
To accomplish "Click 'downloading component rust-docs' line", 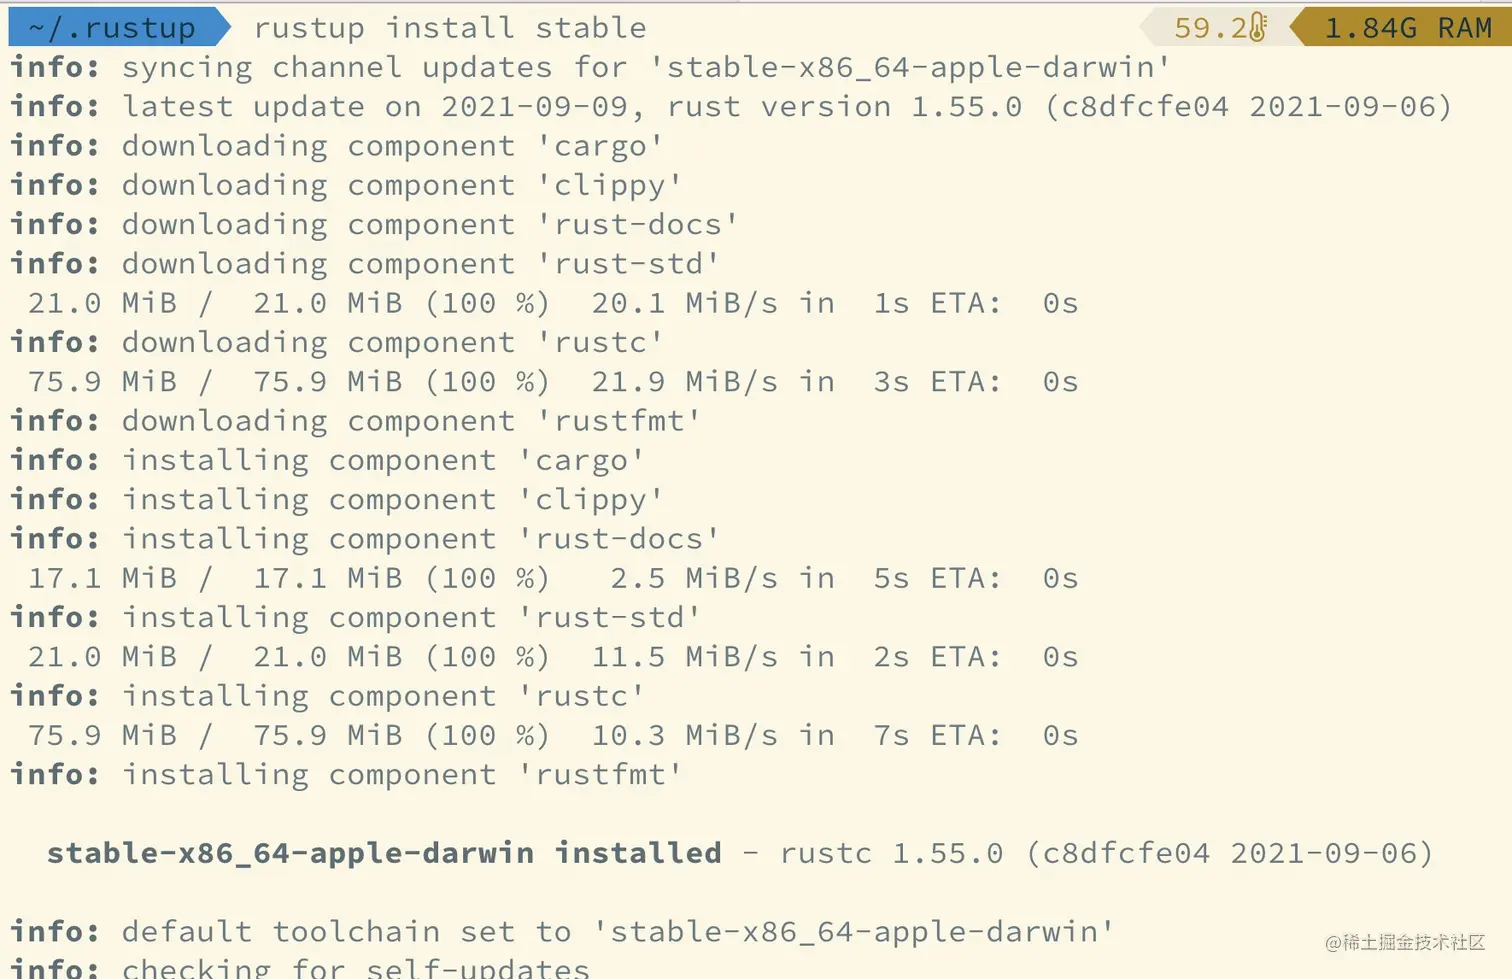I will [x=374, y=224].
